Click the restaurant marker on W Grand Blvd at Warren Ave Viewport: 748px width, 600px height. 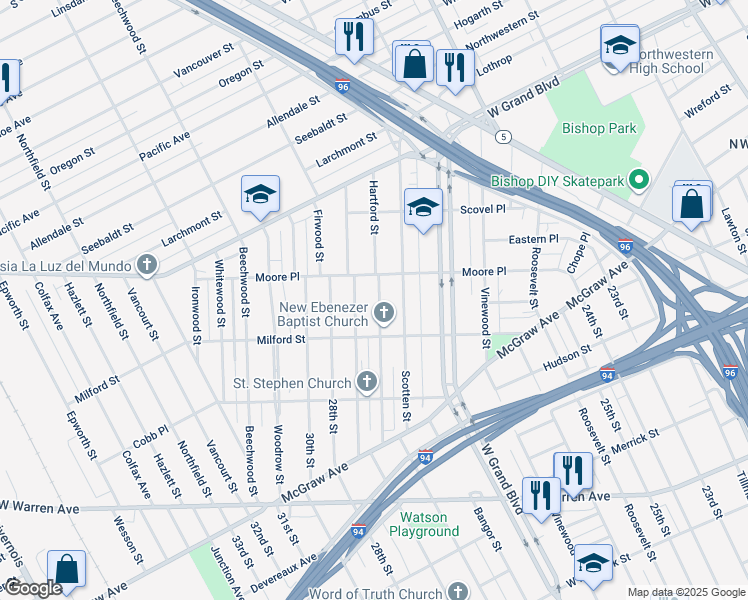click(541, 499)
